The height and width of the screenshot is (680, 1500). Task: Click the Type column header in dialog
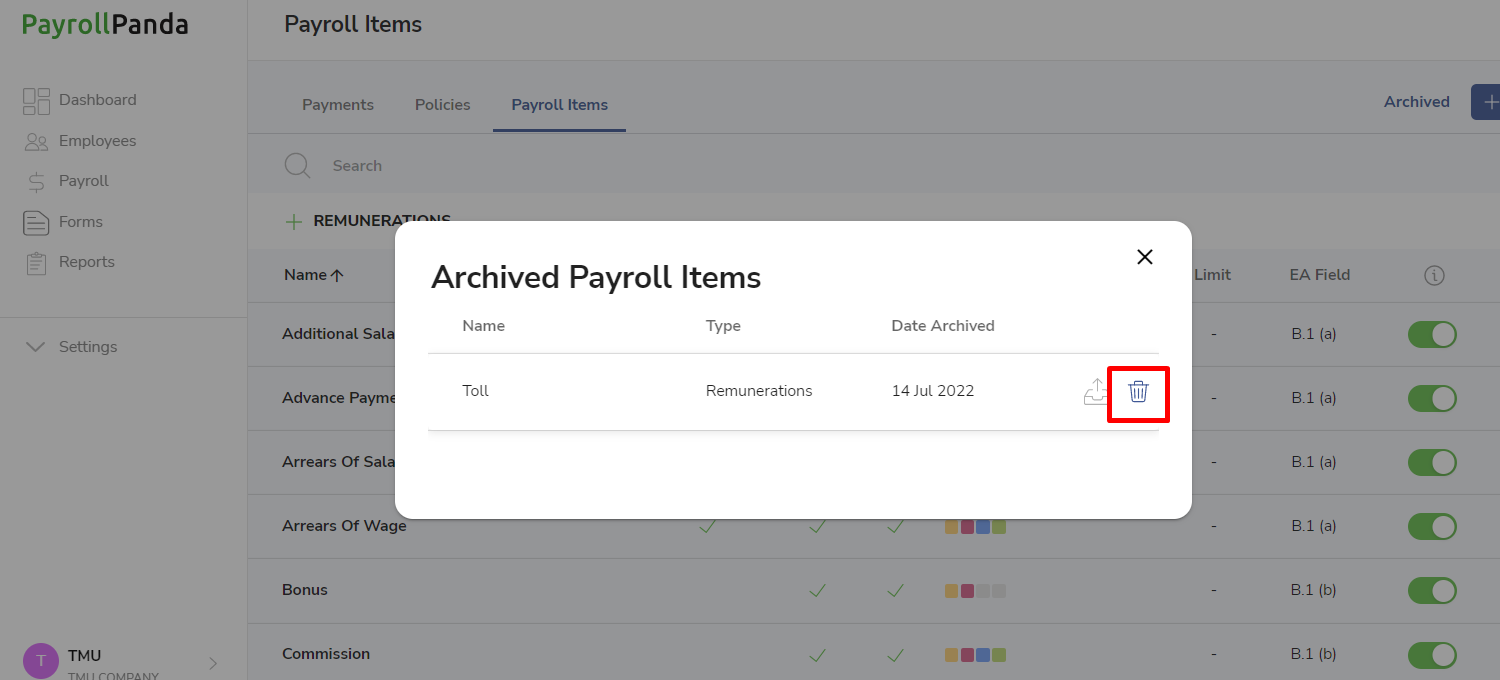pyautogui.click(x=723, y=326)
